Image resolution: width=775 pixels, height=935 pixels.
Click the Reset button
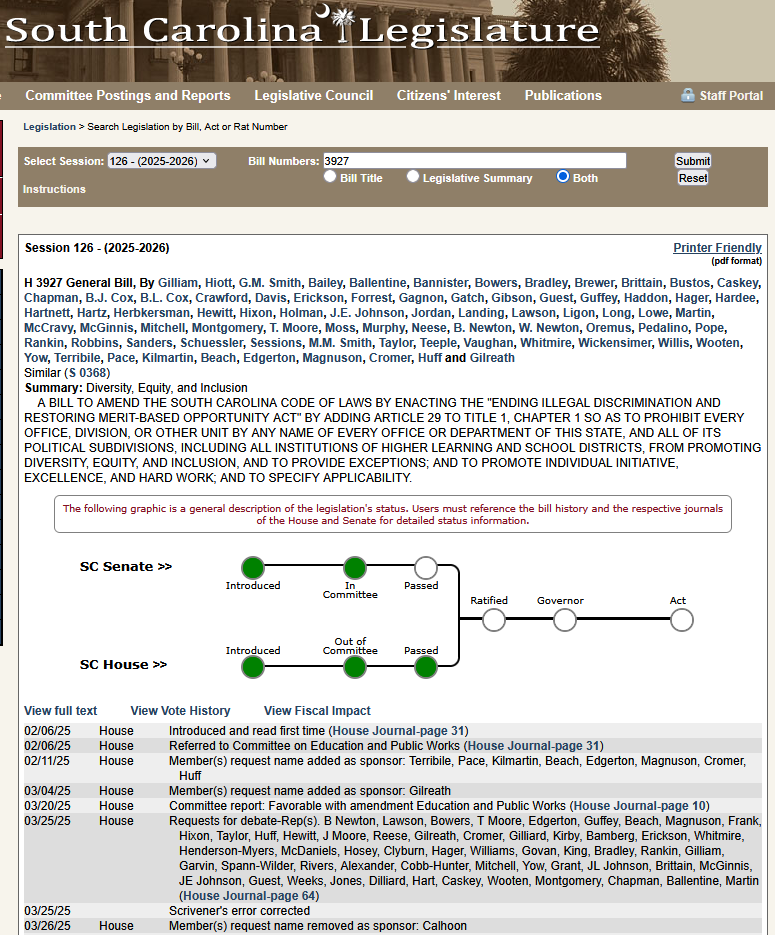(693, 178)
